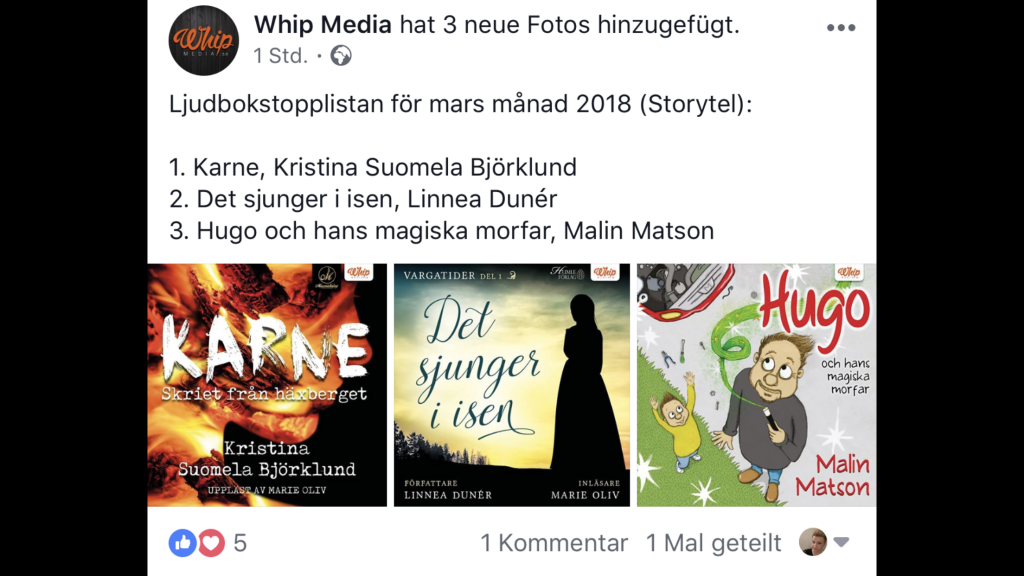Open the Karne book cover photo
This screenshot has width=1024, height=576.
(x=267, y=385)
